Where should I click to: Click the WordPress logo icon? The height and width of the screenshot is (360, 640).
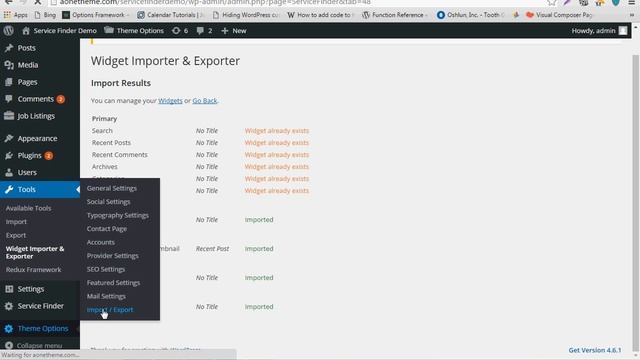(x=8, y=31)
